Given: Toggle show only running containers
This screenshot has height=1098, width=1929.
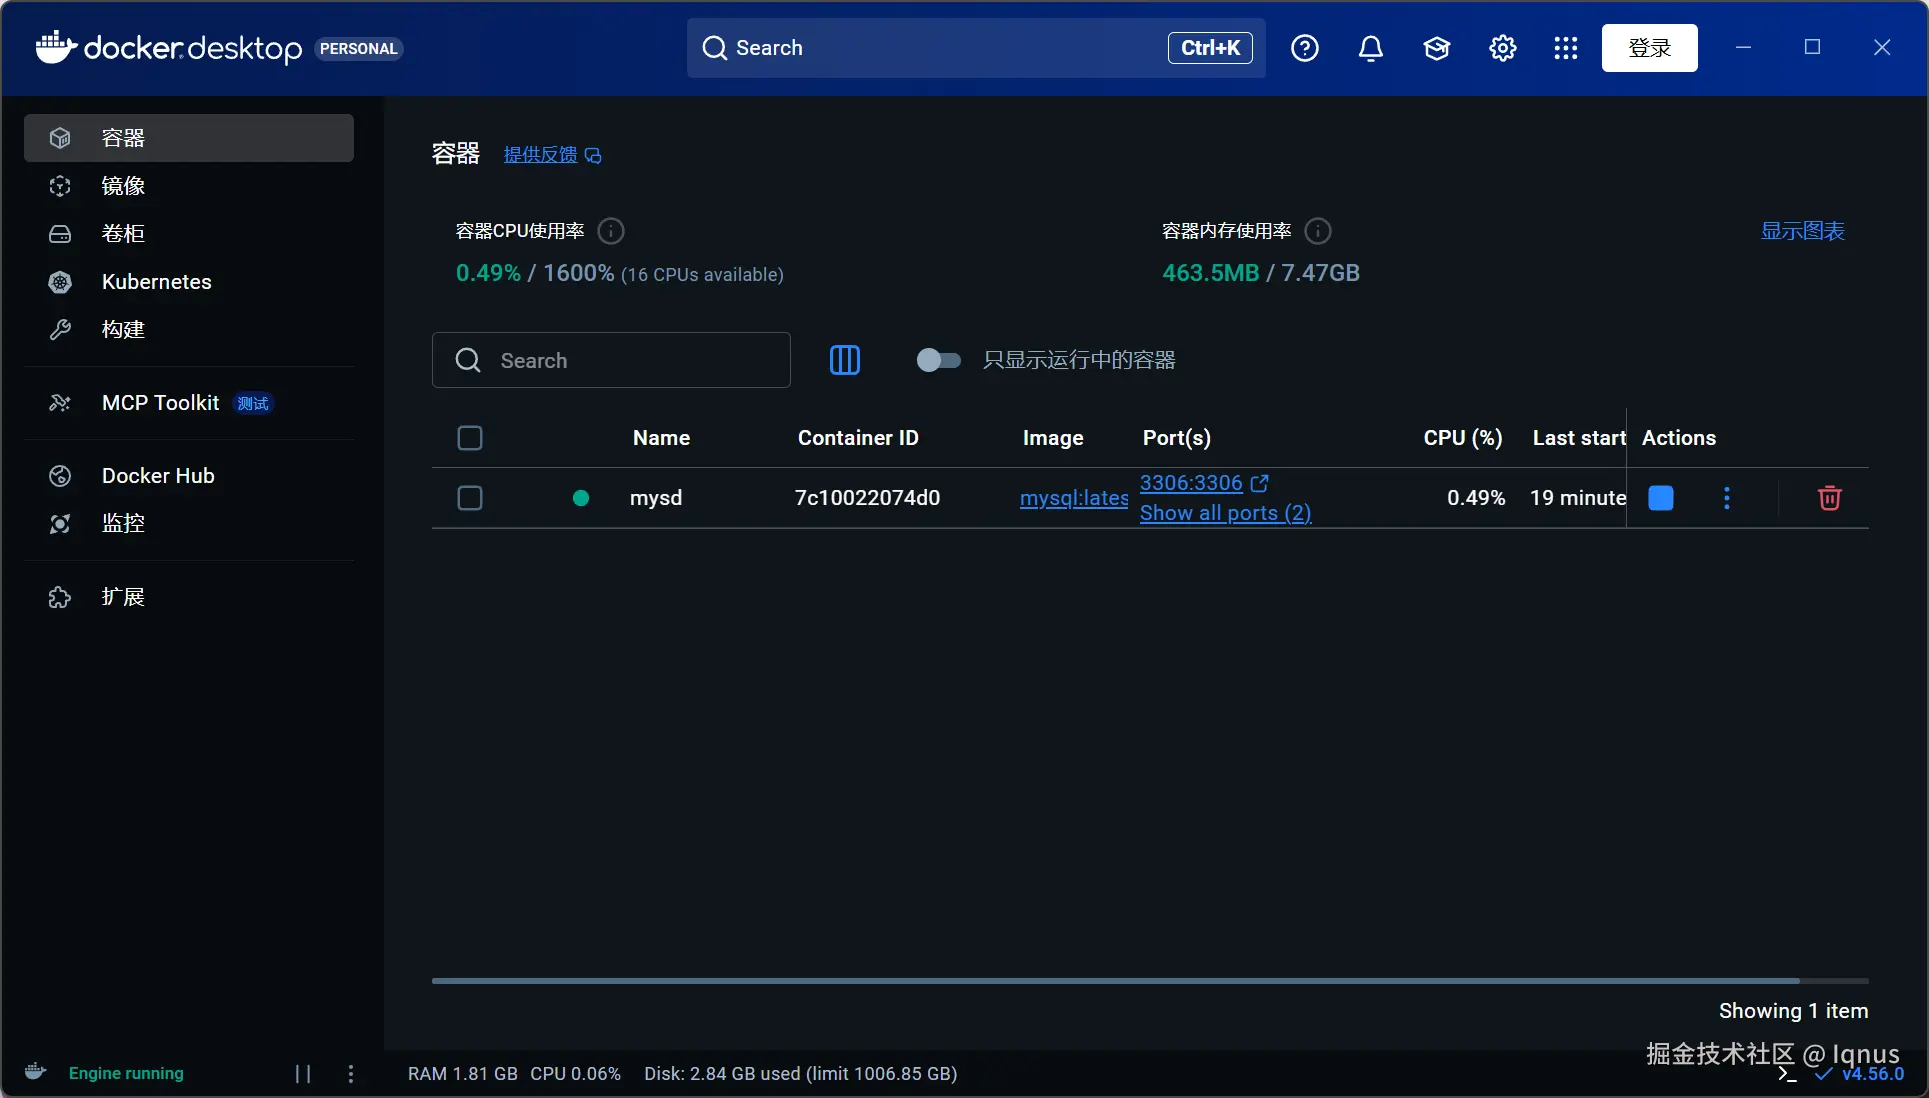Looking at the screenshot, I should click(938, 360).
